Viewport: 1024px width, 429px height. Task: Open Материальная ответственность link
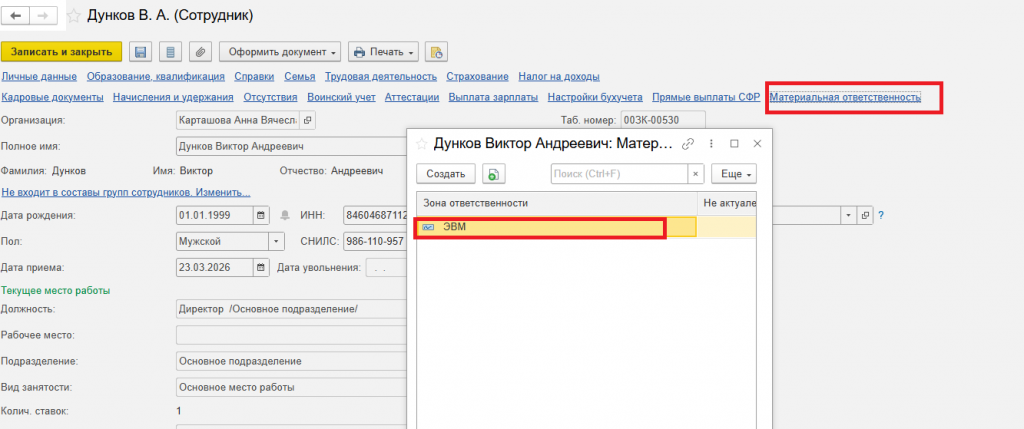845,97
